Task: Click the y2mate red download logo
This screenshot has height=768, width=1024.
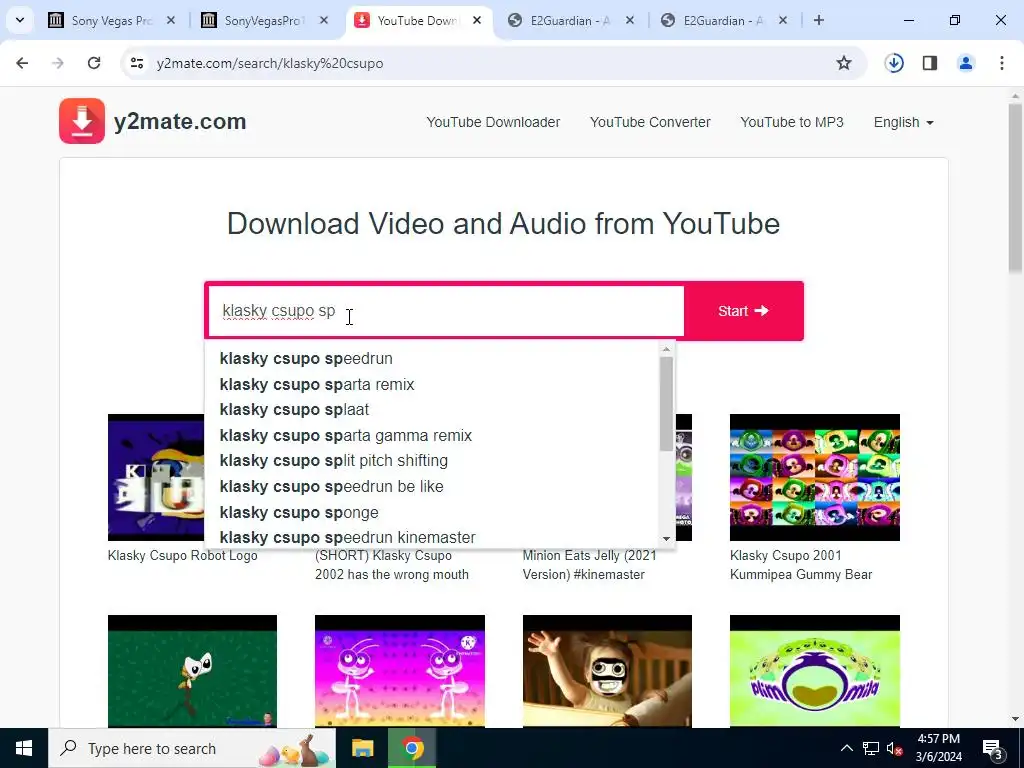Action: click(x=82, y=121)
